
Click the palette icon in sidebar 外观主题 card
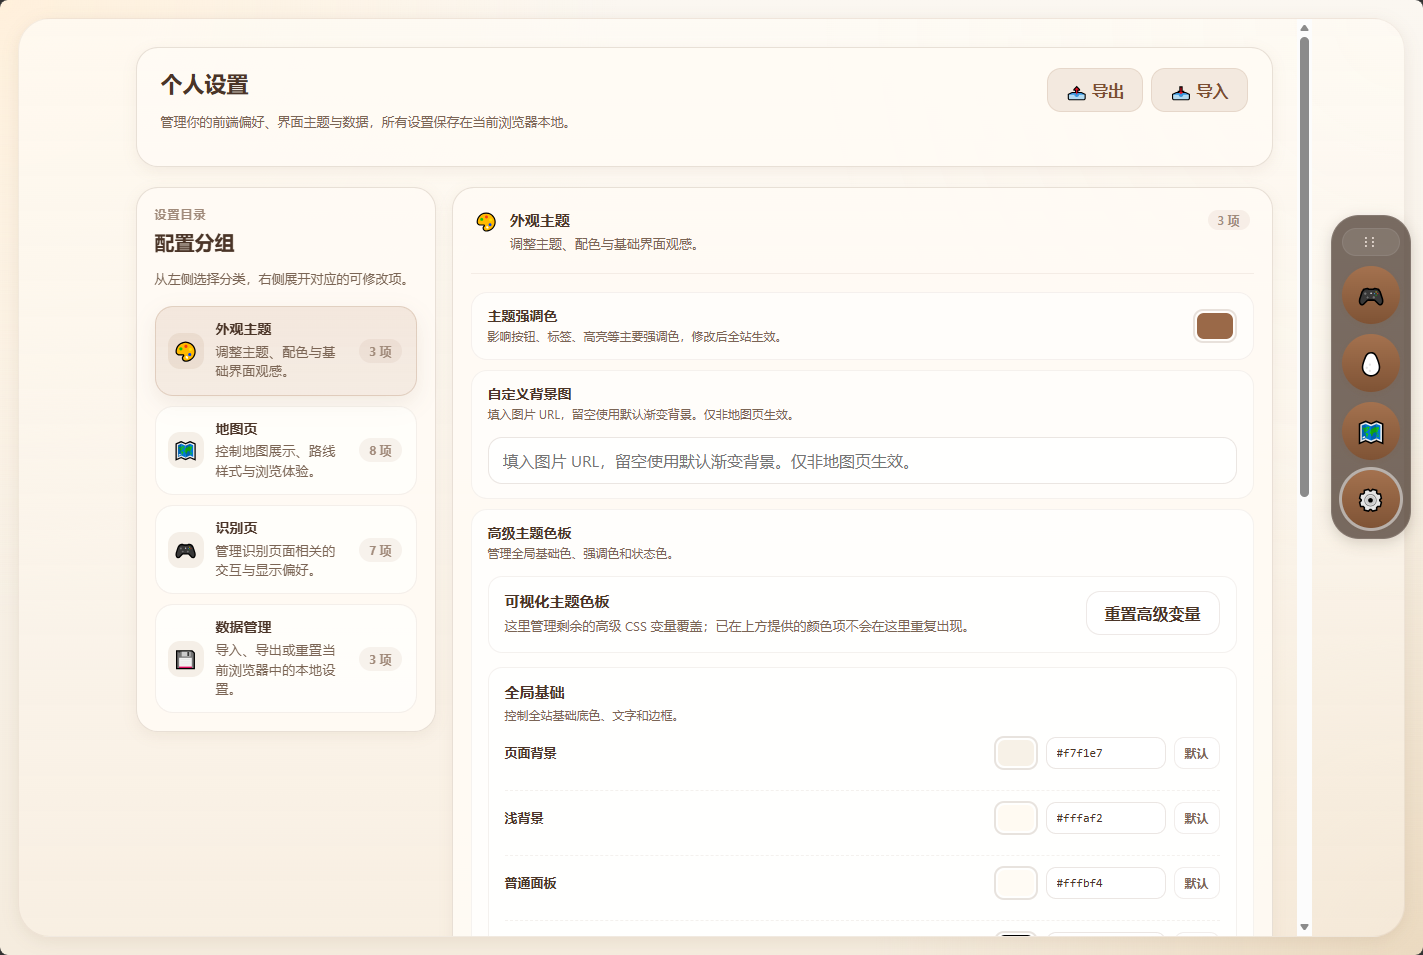pos(186,351)
